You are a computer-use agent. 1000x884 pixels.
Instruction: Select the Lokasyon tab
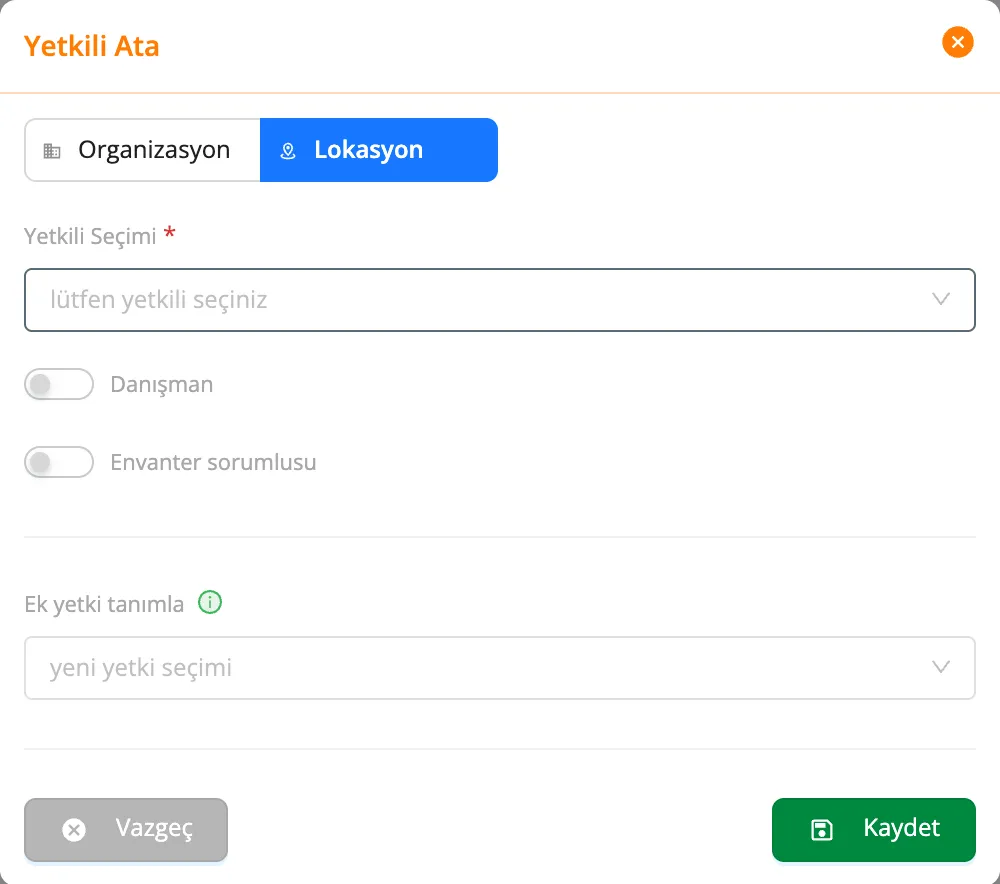click(x=379, y=150)
